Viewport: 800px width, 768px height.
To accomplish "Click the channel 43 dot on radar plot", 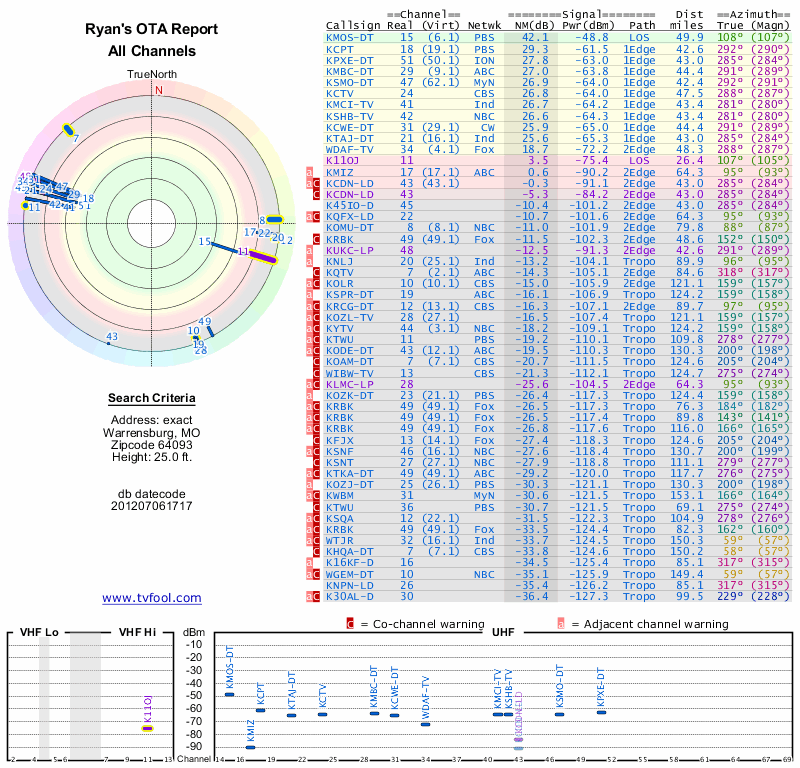I will (x=108, y=343).
